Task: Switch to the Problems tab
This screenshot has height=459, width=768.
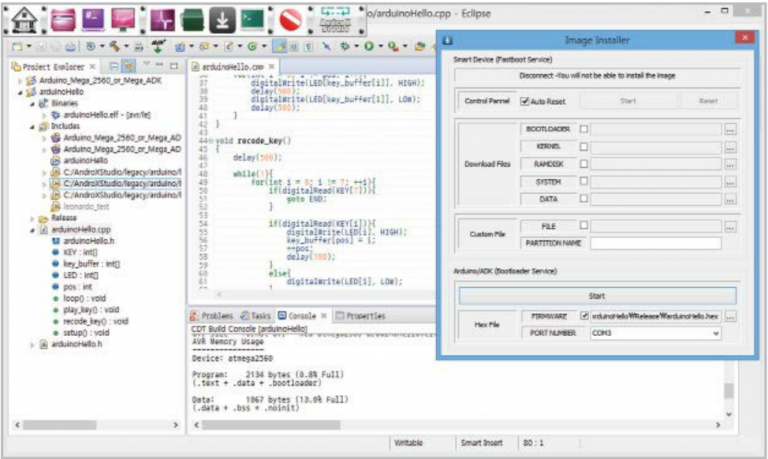Action: pos(212,316)
